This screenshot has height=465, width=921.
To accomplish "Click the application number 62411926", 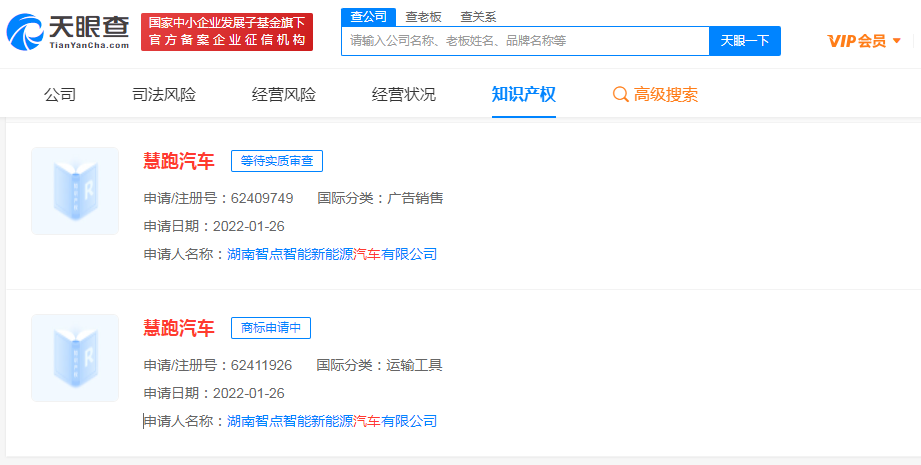I will pyautogui.click(x=261, y=365).
